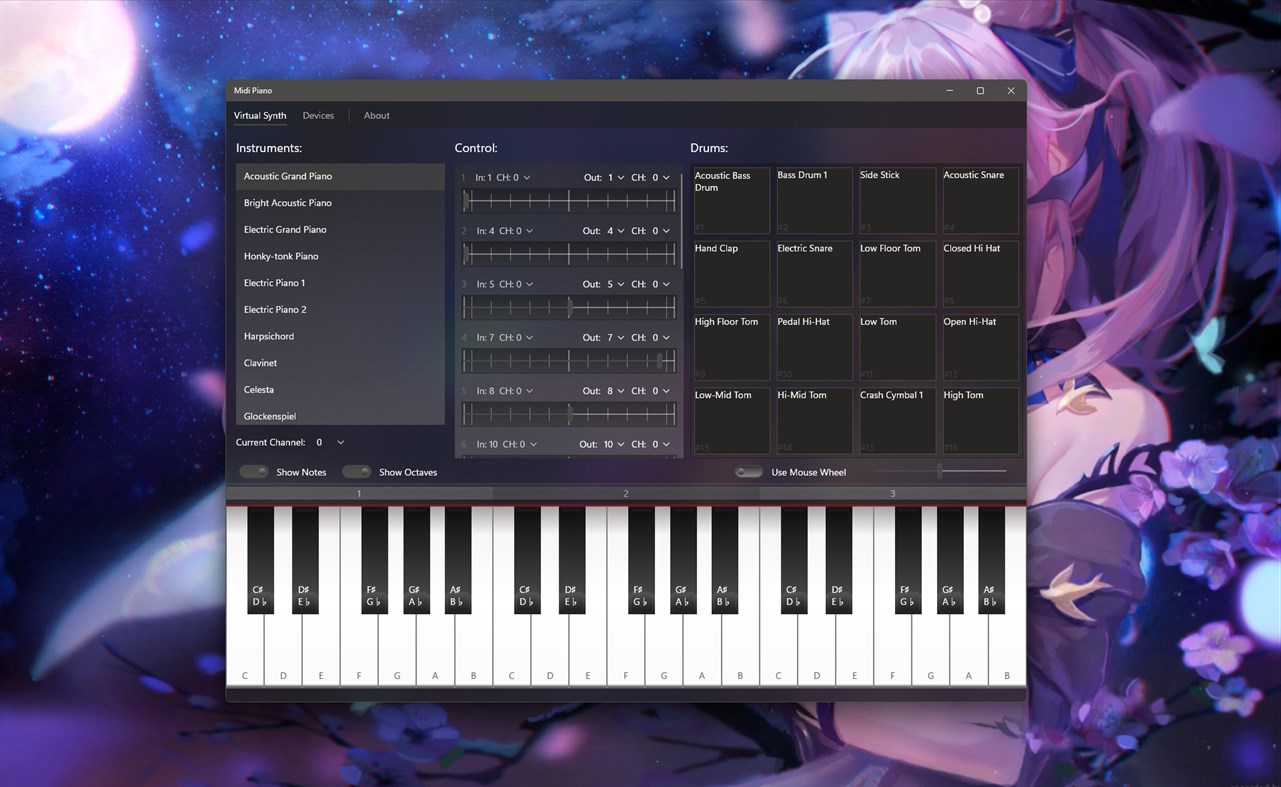1281x787 pixels.
Task: Switch to the Devices tab
Action: click(x=318, y=116)
